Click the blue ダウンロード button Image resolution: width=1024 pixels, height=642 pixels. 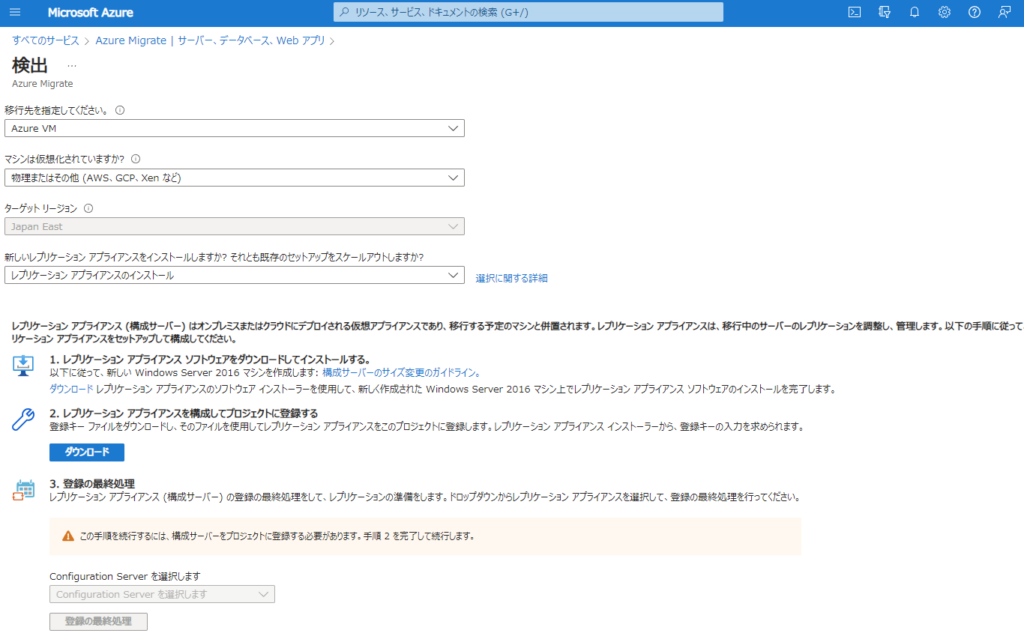(x=87, y=452)
